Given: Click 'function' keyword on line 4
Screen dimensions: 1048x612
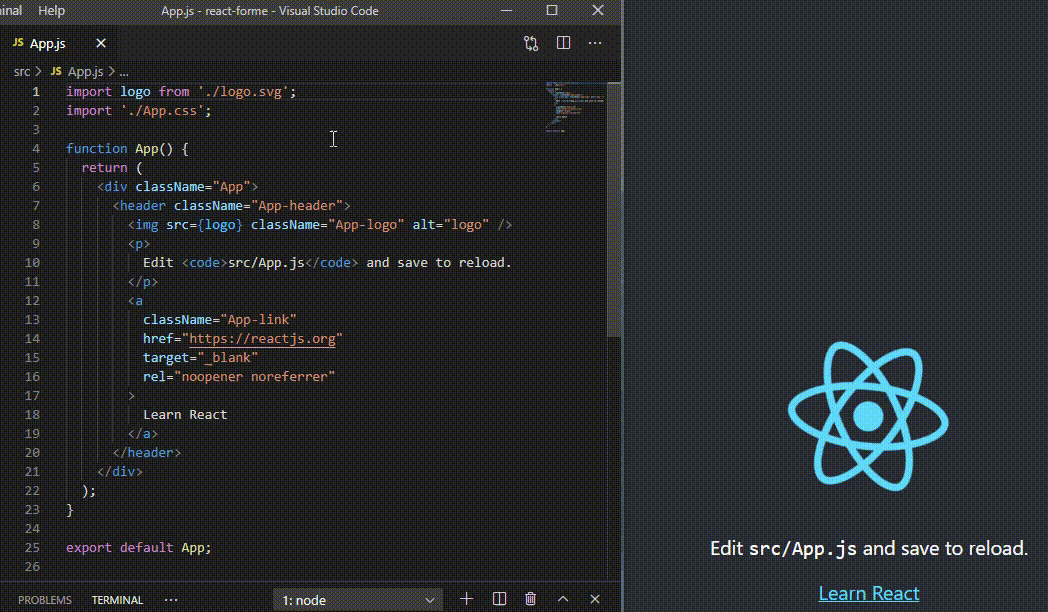Looking at the screenshot, I should (x=96, y=148).
